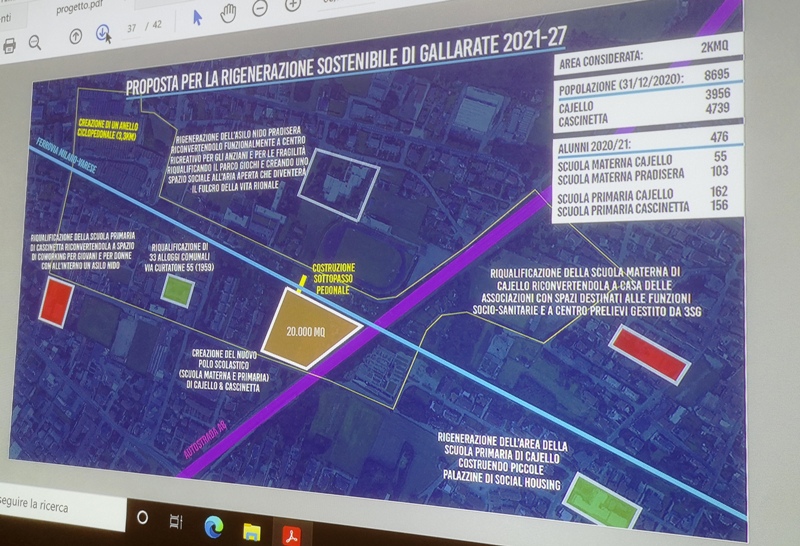
Task: Click the page number field showing 37
Action: tap(132, 28)
